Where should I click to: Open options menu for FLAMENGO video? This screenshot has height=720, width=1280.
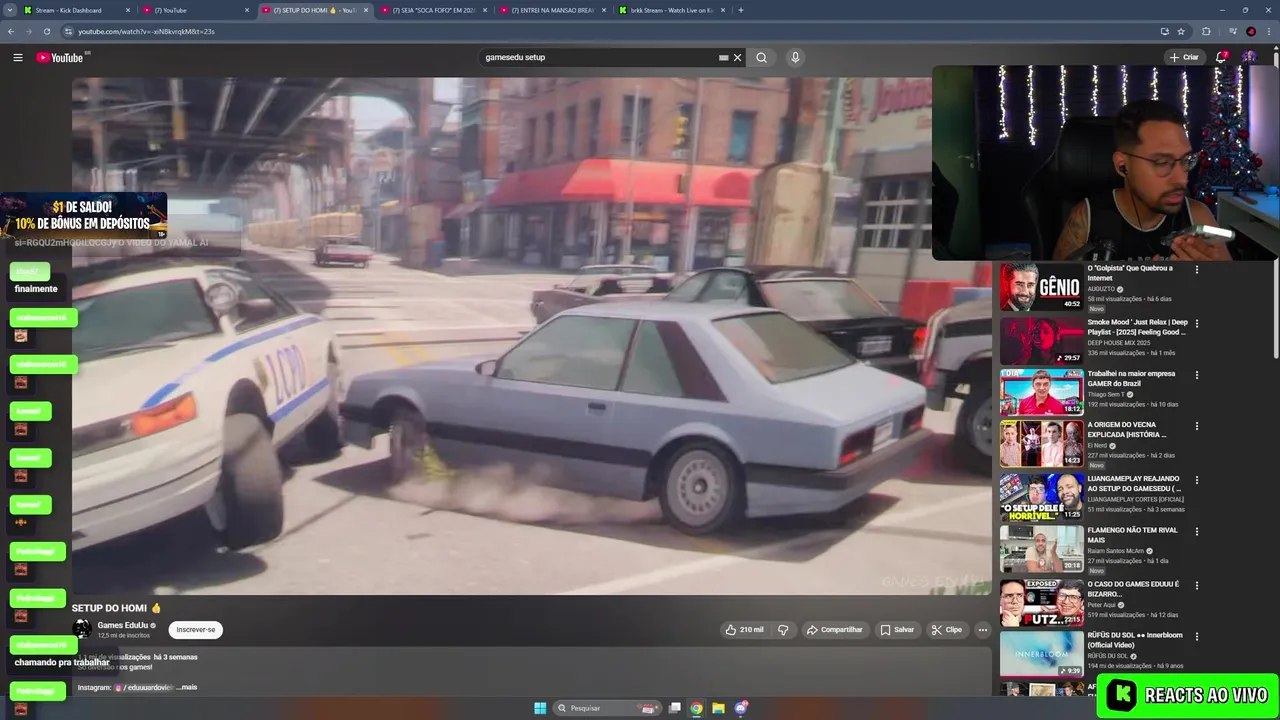tap(1197, 531)
